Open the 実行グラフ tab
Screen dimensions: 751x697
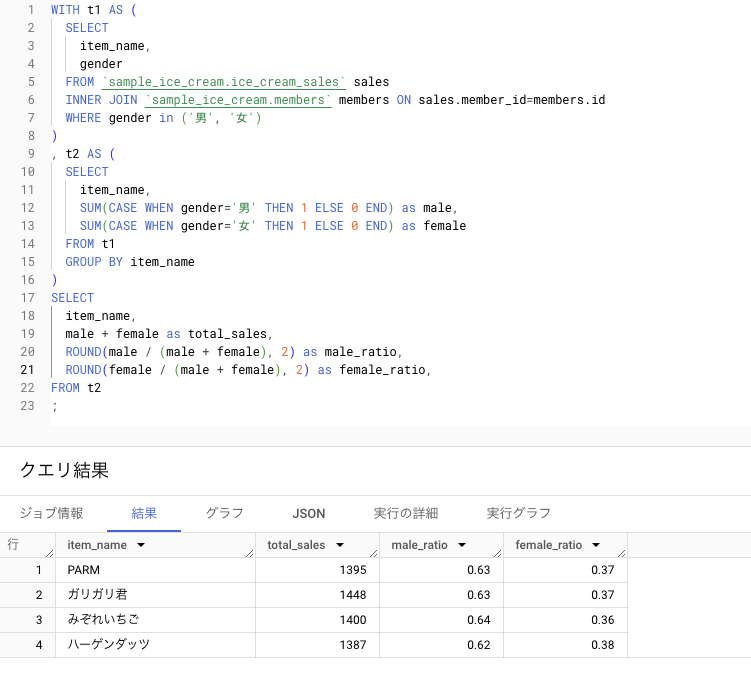[x=518, y=514]
